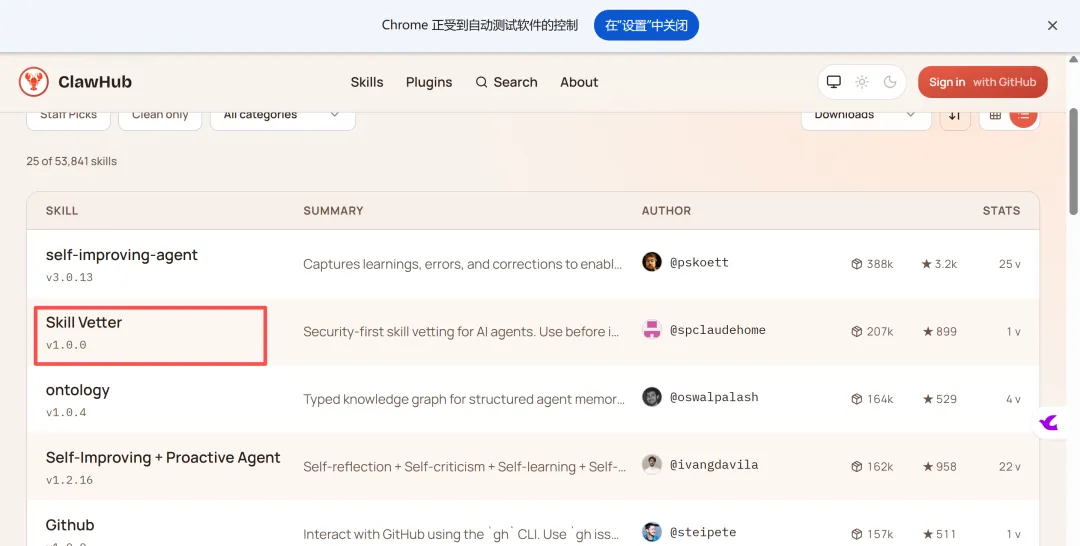This screenshot has width=1080, height=546.
Task: Click @oswalpalash author avatar
Action: pos(652,397)
